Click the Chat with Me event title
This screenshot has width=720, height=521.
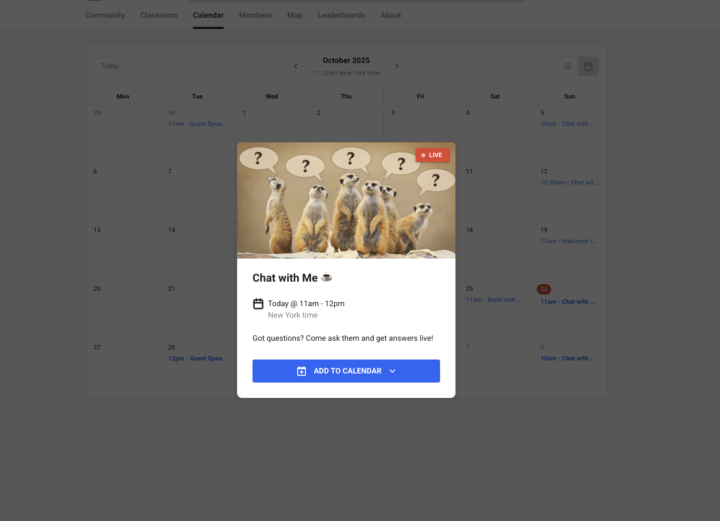[x=292, y=278]
